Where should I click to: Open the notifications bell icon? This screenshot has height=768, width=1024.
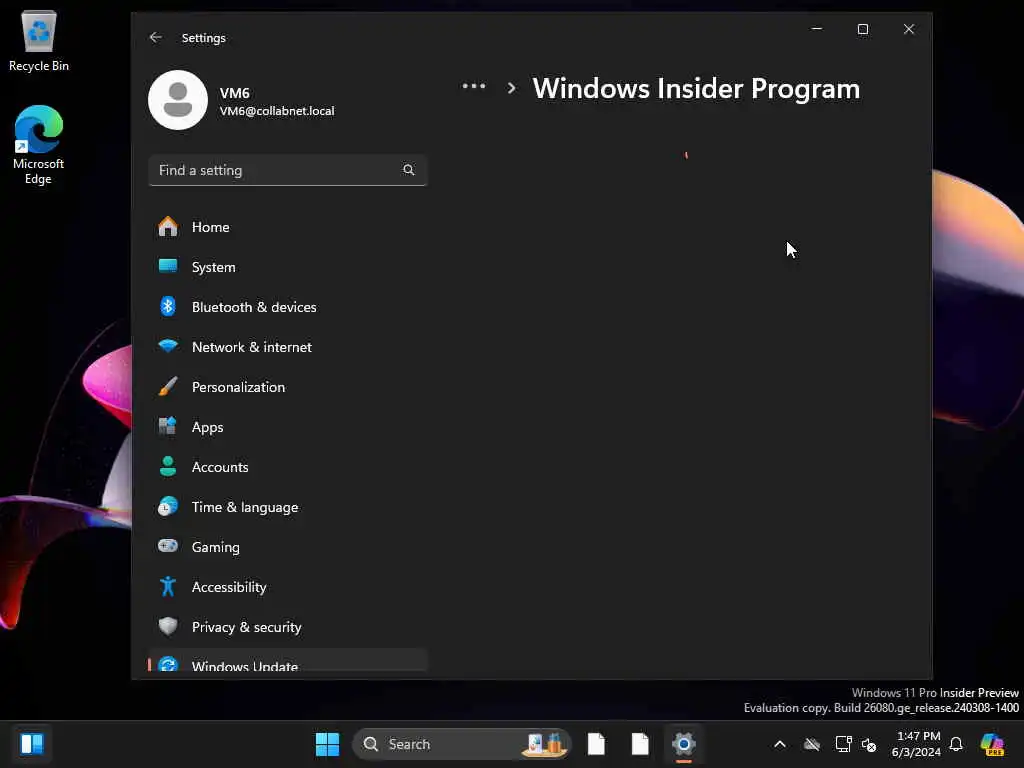click(x=956, y=744)
